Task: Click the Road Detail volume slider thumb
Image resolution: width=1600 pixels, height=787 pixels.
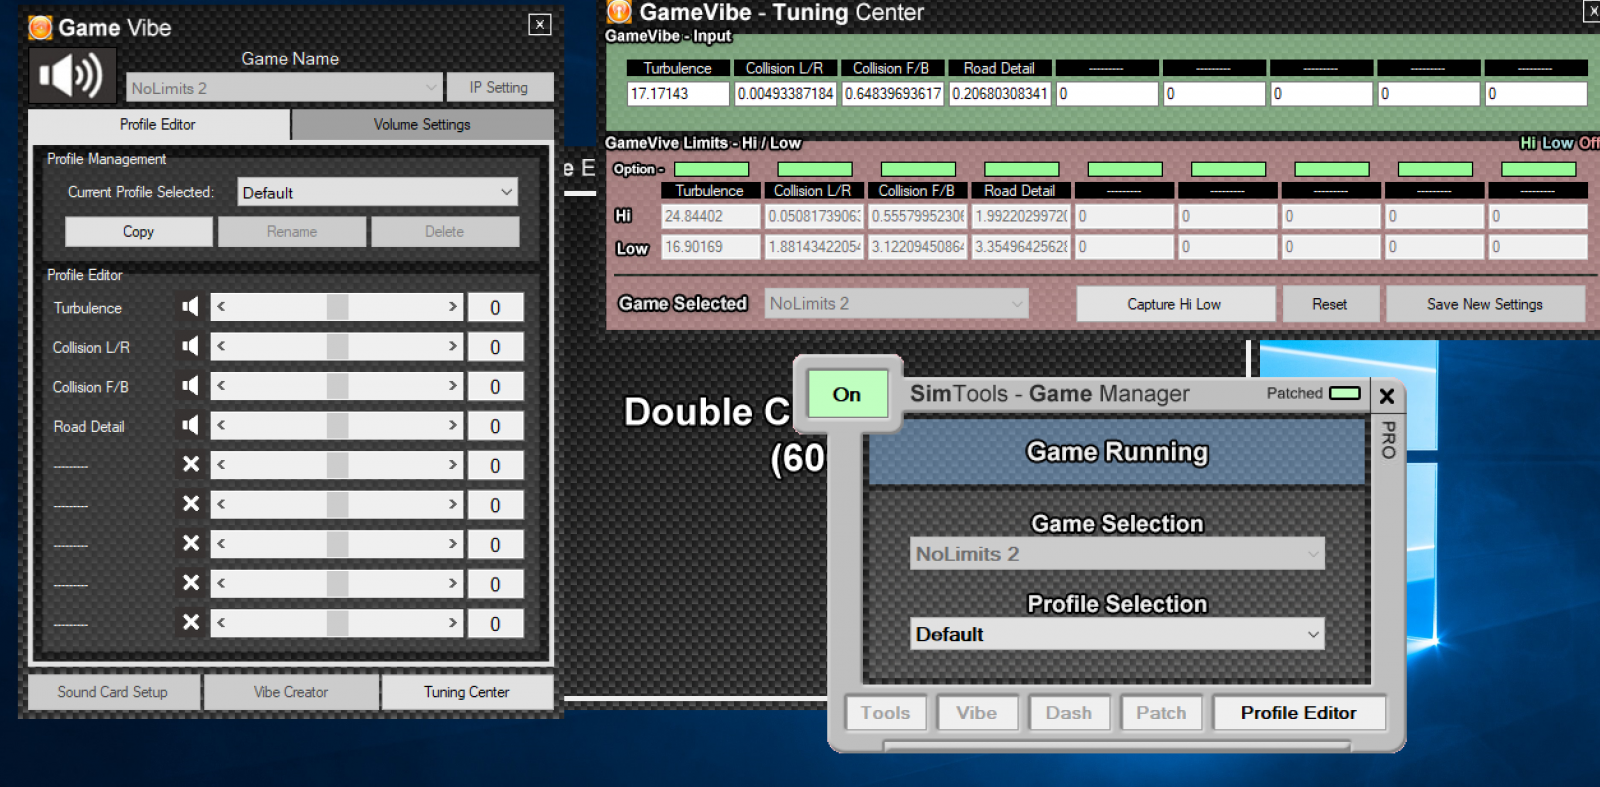Action: (337, 425)
